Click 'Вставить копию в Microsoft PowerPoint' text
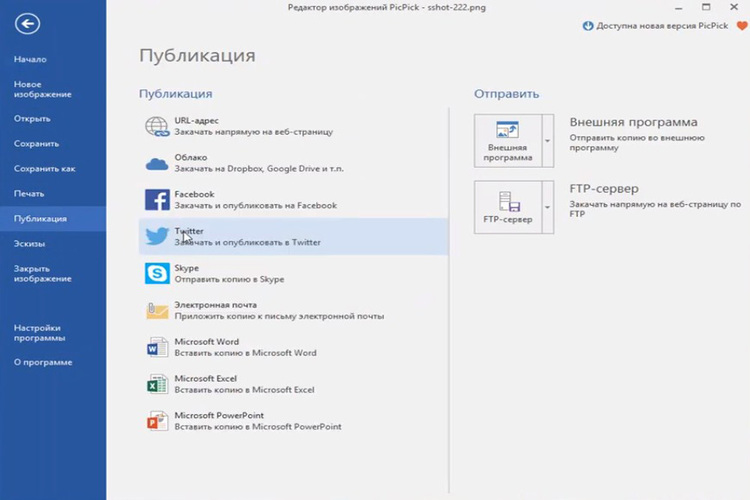The width and height of the screenshot is (750, 500). [x=258, y=426]
